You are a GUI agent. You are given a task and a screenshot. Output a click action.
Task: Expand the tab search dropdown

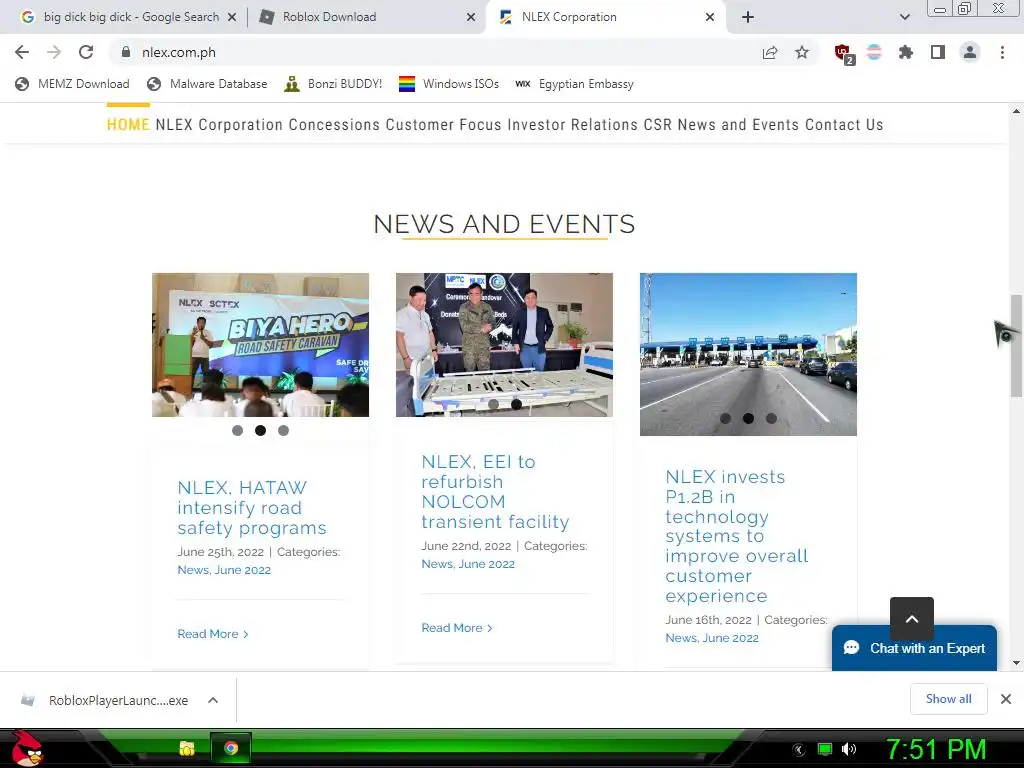[x=904, y=17]
